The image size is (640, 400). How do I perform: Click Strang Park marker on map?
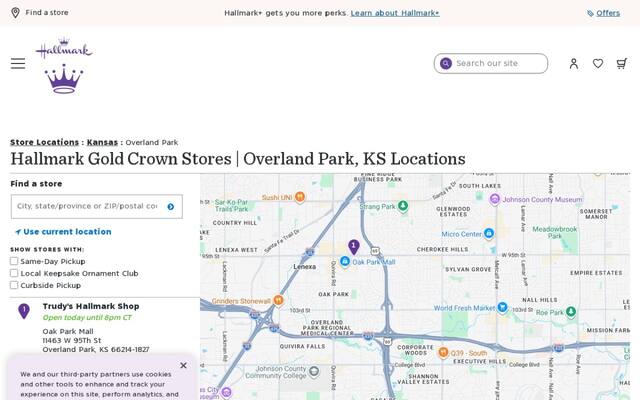pyautogui.click(x=403, y=206)
